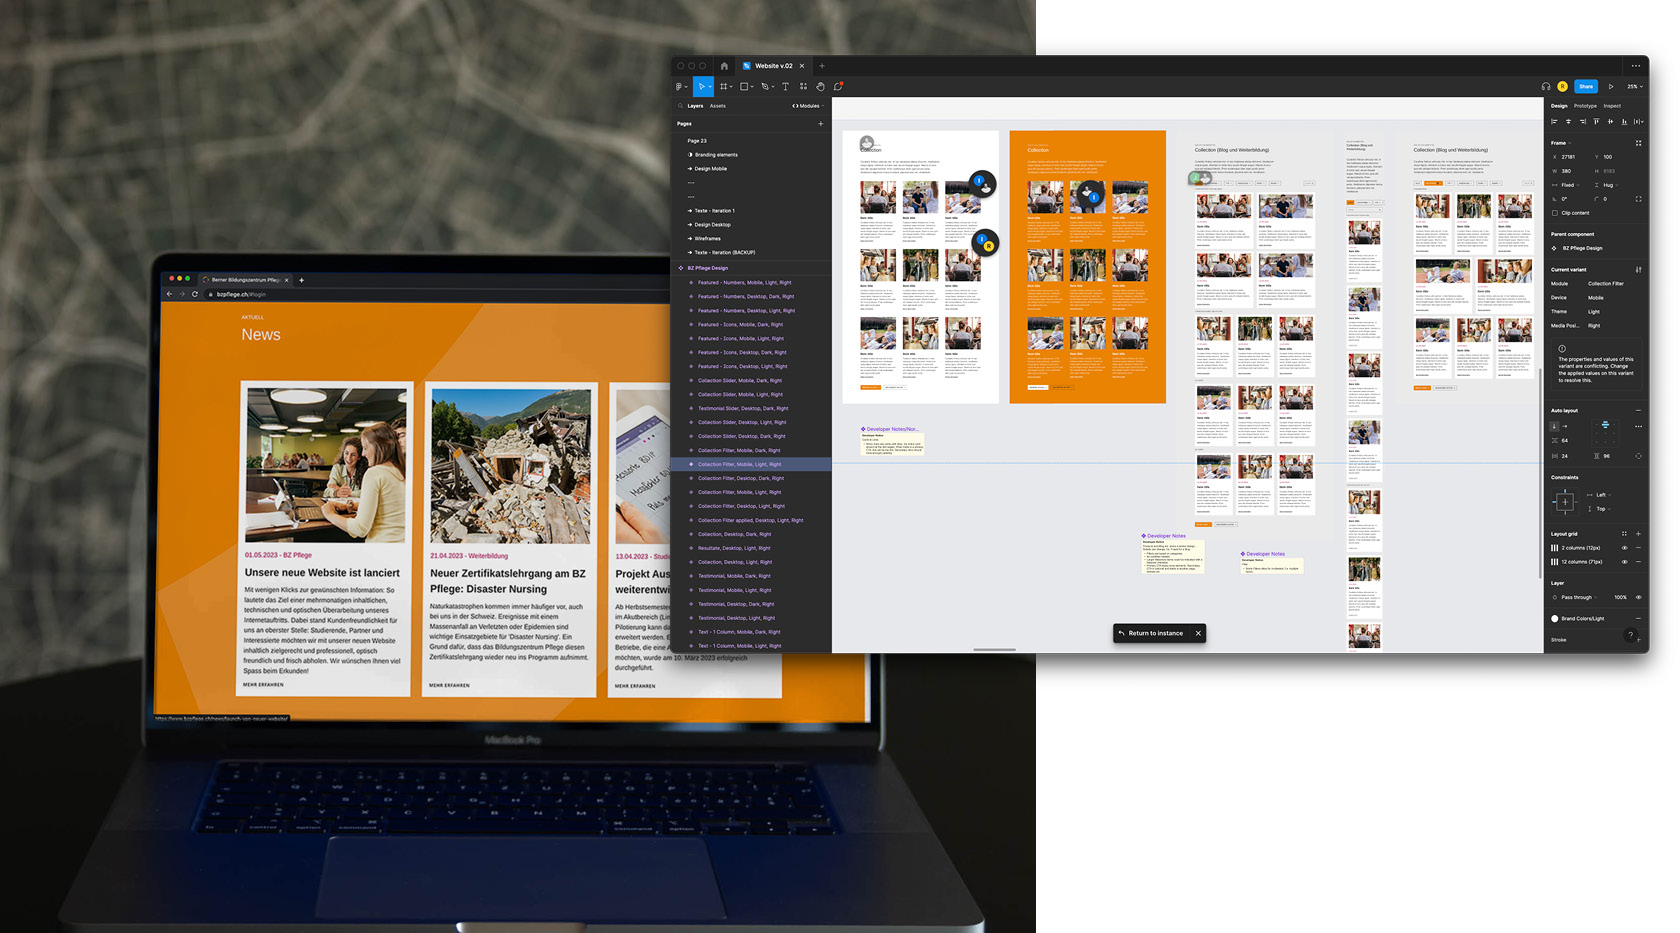
Task: Open the zoom level 25% dropdown
Action: coord(1635,87)
